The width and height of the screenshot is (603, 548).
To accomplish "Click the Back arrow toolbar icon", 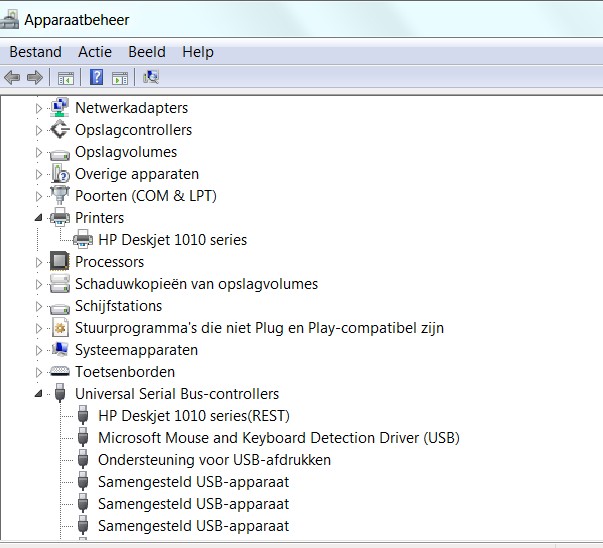I will click(x=12, y=77).
